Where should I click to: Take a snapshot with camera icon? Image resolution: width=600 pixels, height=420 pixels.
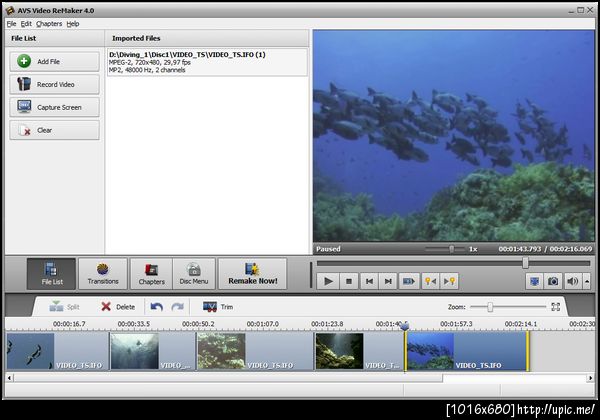(553, 281)
